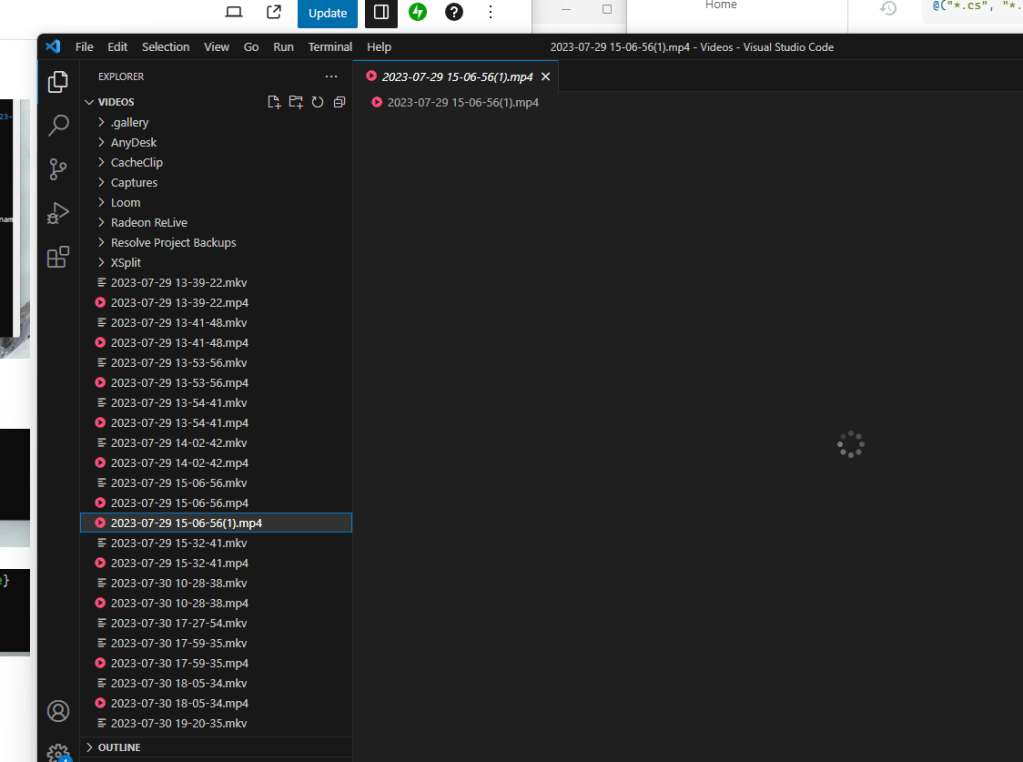This screenshot has width=1023, height=762.
Task: Click the New Folder icon in Explorer
Action: [x=296, y=102]
